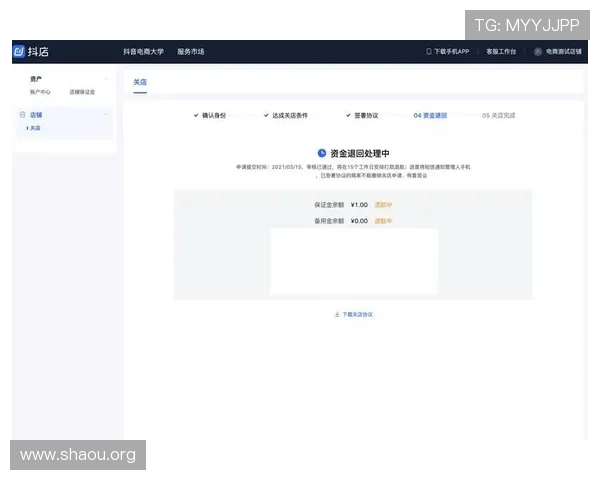Open 客服工作台 in the header
The height and width of the screenshot is (480, 600).
(x=501, y=51)
